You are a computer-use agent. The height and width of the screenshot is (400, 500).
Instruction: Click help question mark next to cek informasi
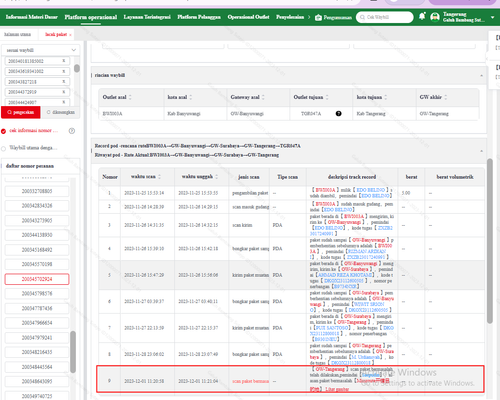pyautogui.click(x=72, y=131)
